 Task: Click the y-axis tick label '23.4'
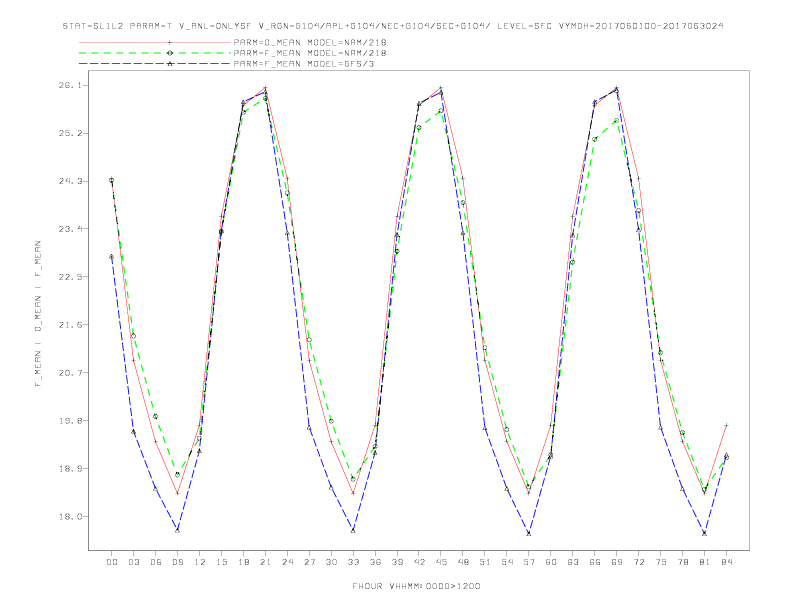click(69, 229)
